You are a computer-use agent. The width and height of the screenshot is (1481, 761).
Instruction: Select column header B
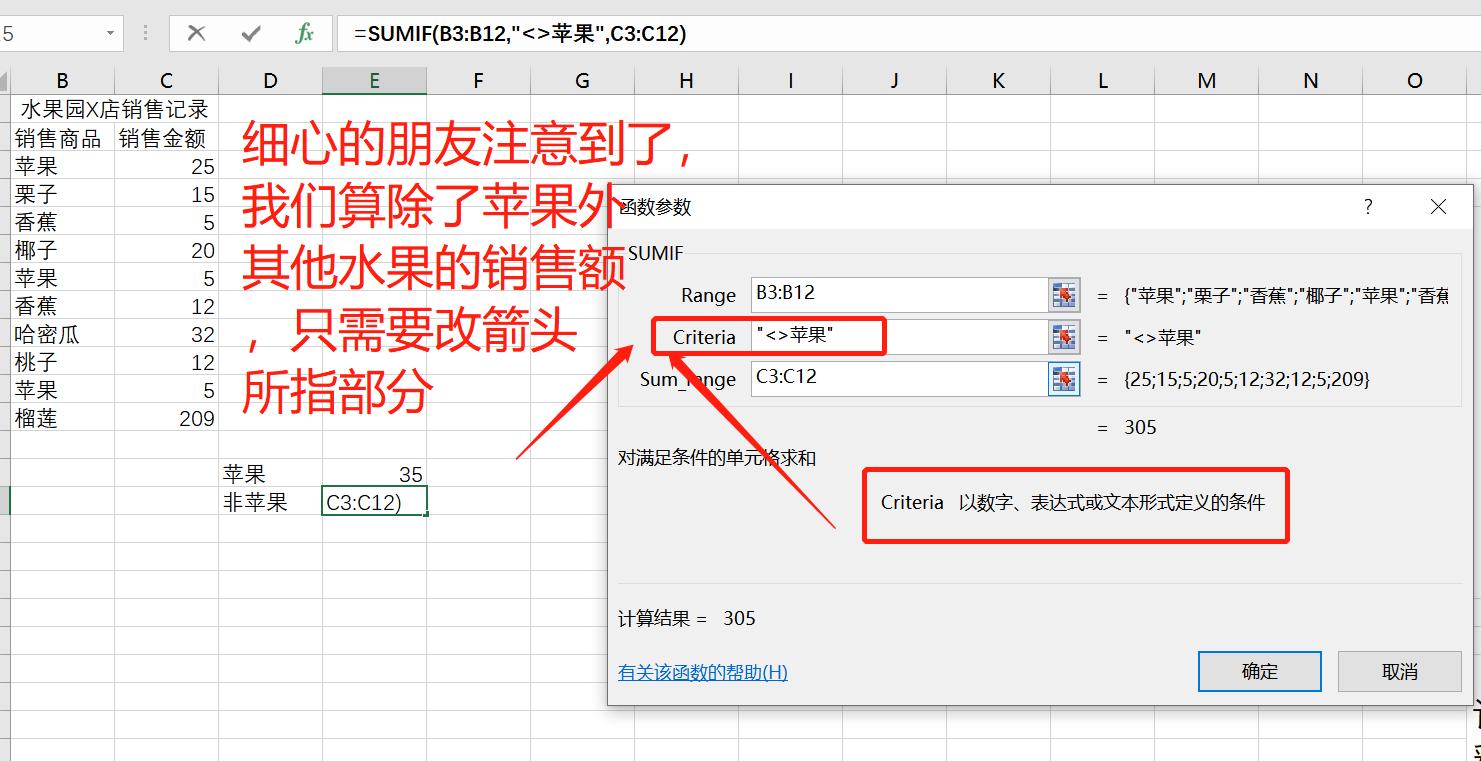pyautogui.click(x=62, y=80)
